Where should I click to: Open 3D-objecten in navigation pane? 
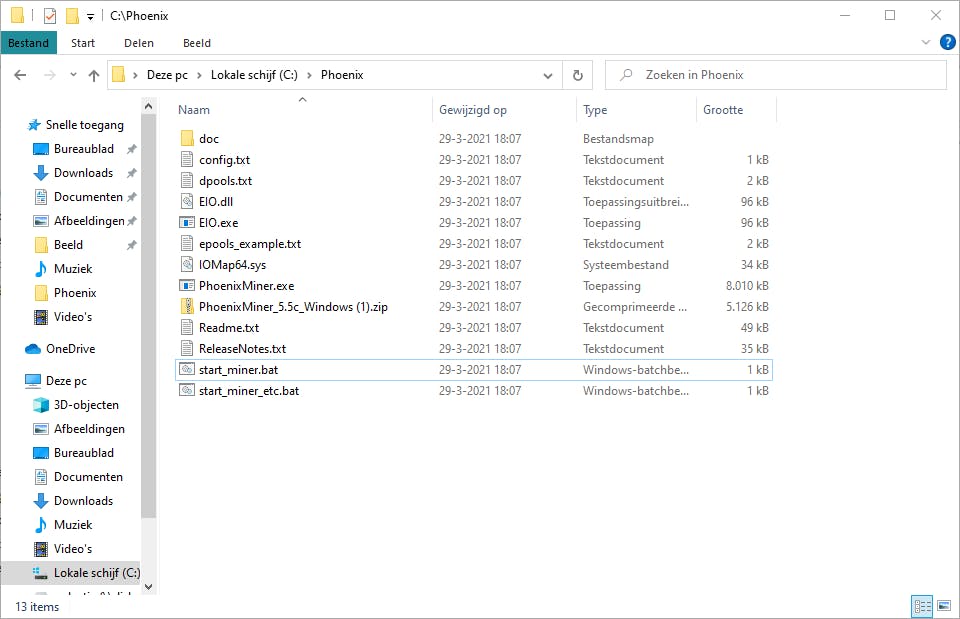point(86,405)
